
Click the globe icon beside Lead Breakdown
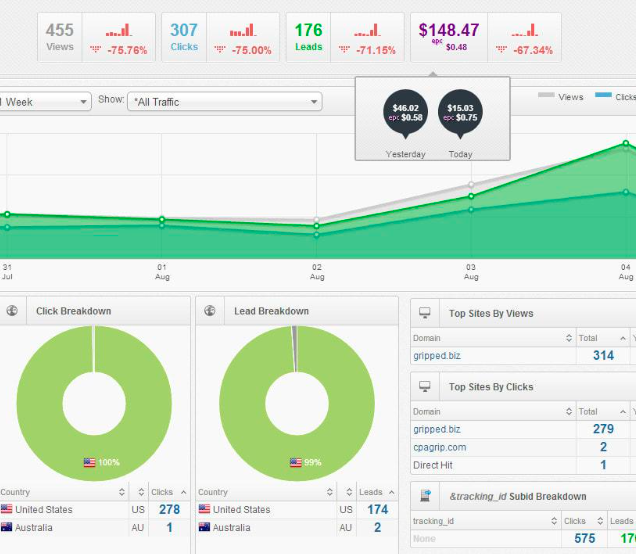[x=210, y=311]
